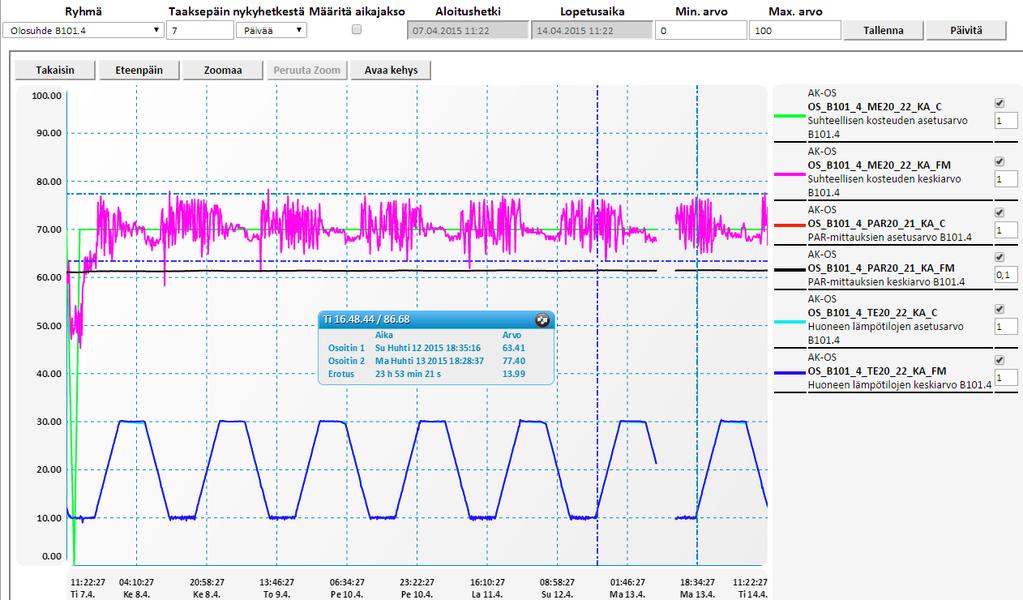
Task: Uncheck the OS_B101_4_PAR20_21_KA_FM series checkbox
Action: [999, 257]
